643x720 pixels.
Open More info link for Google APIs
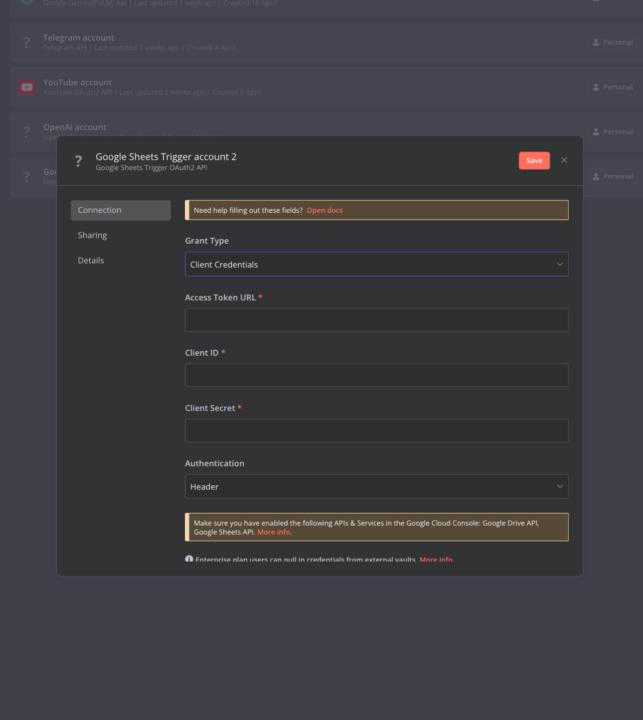(x=274, y=532)
